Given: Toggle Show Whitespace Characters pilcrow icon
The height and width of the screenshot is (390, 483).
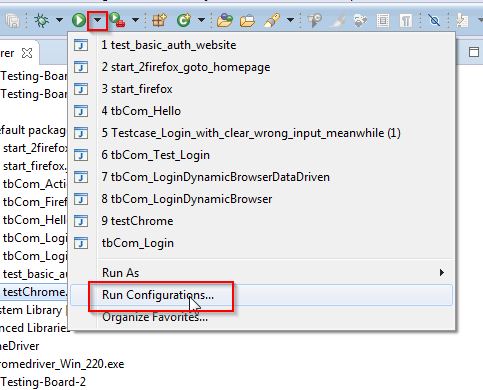Looking at the screenshot, I should pos(406,21).
